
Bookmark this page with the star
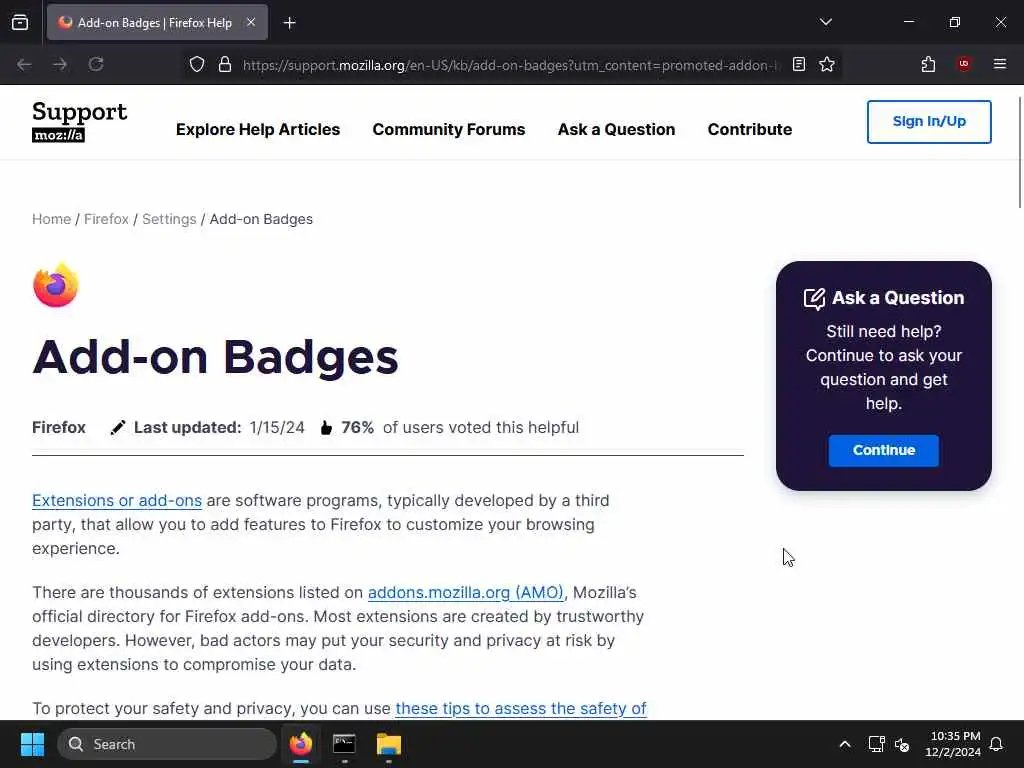tap(827, 64)
